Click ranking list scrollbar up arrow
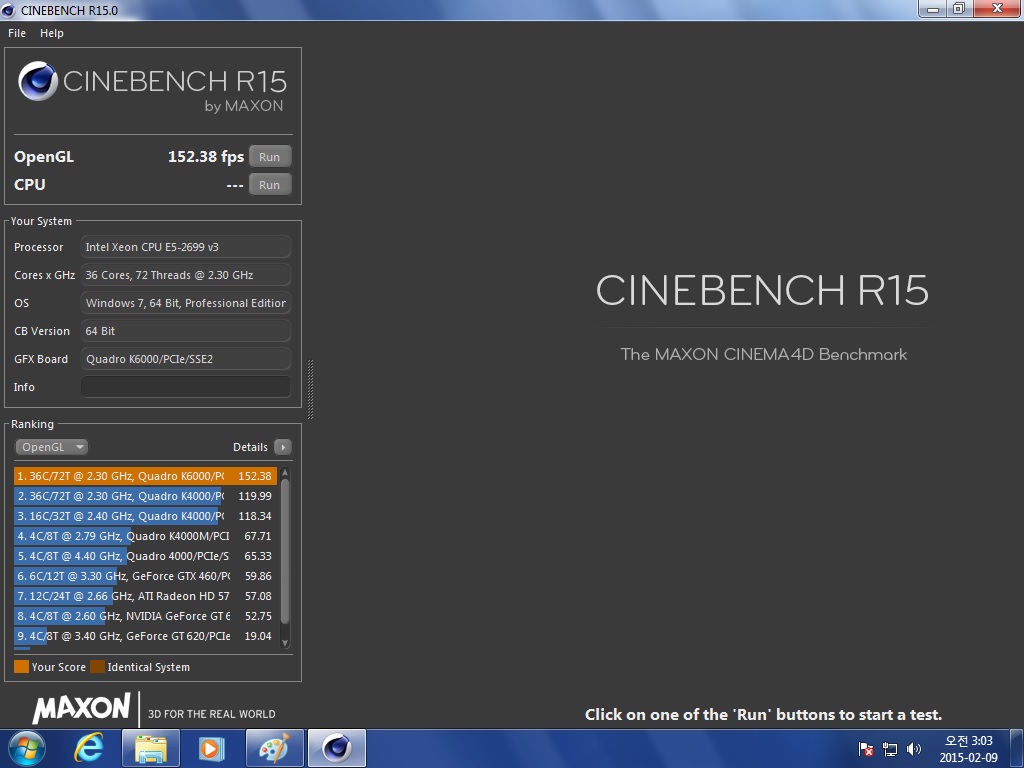This screenshot has height=768, width=1024. click(285, 473)
